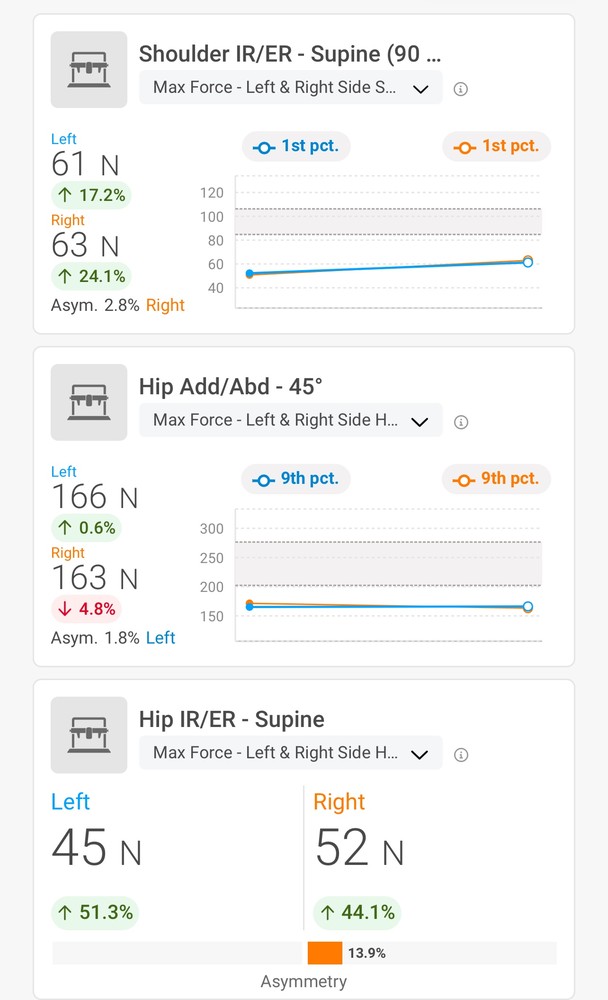Open info icon beside Hip Add/Abd dropdown
608x1000 pixels.
[461, 422]
